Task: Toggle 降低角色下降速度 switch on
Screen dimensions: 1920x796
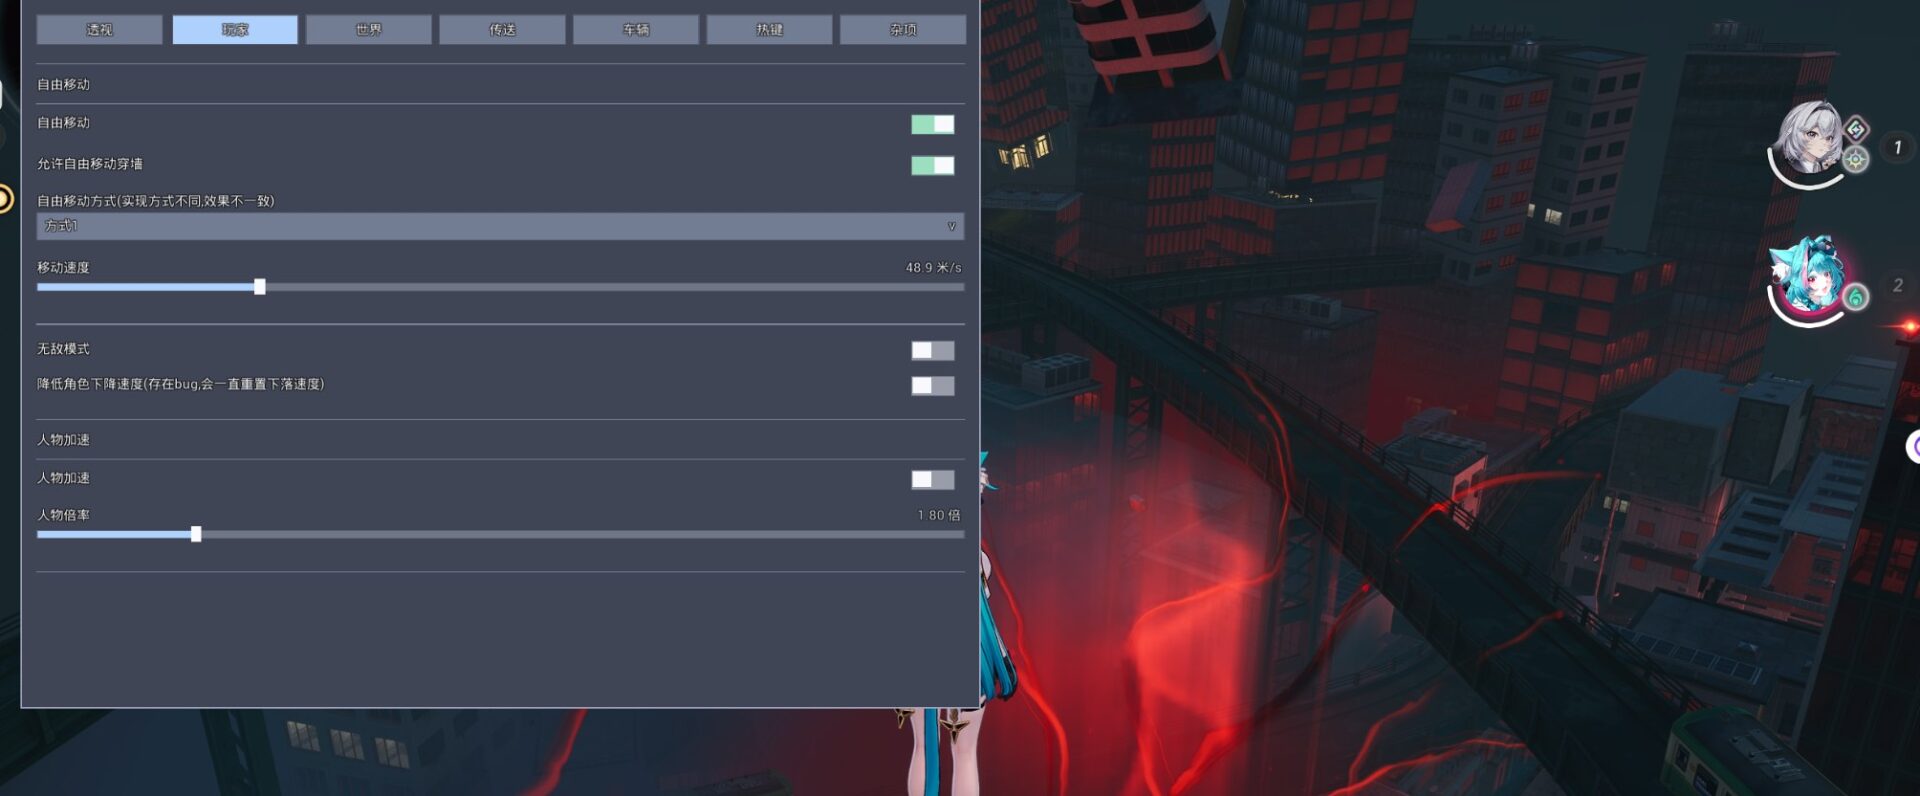Action: [x=932, y=385]
